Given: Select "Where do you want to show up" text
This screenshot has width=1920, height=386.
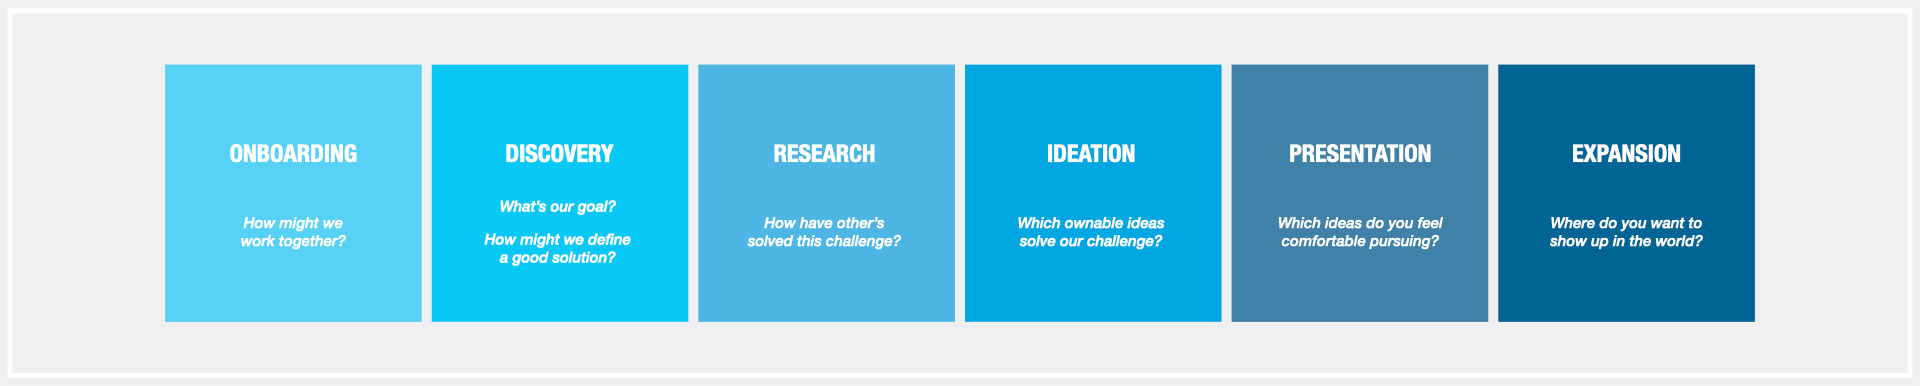Looking at the screenshot, I should (1626, 232).
